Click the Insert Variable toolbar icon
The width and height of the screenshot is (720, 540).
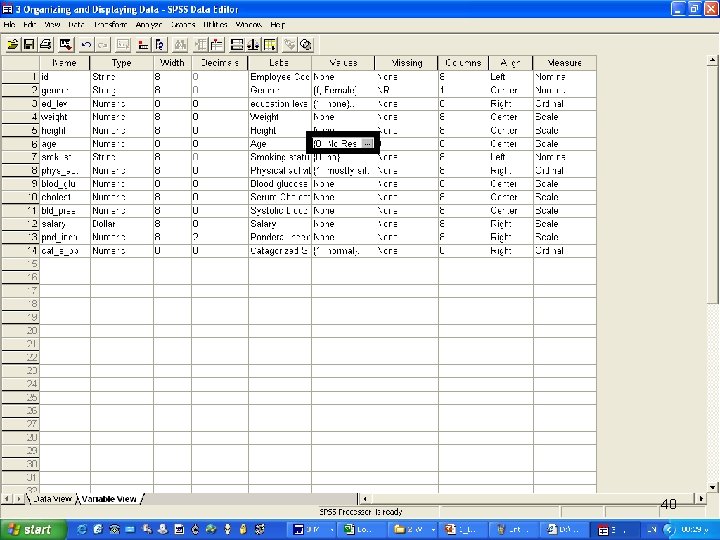pos(217,45)
